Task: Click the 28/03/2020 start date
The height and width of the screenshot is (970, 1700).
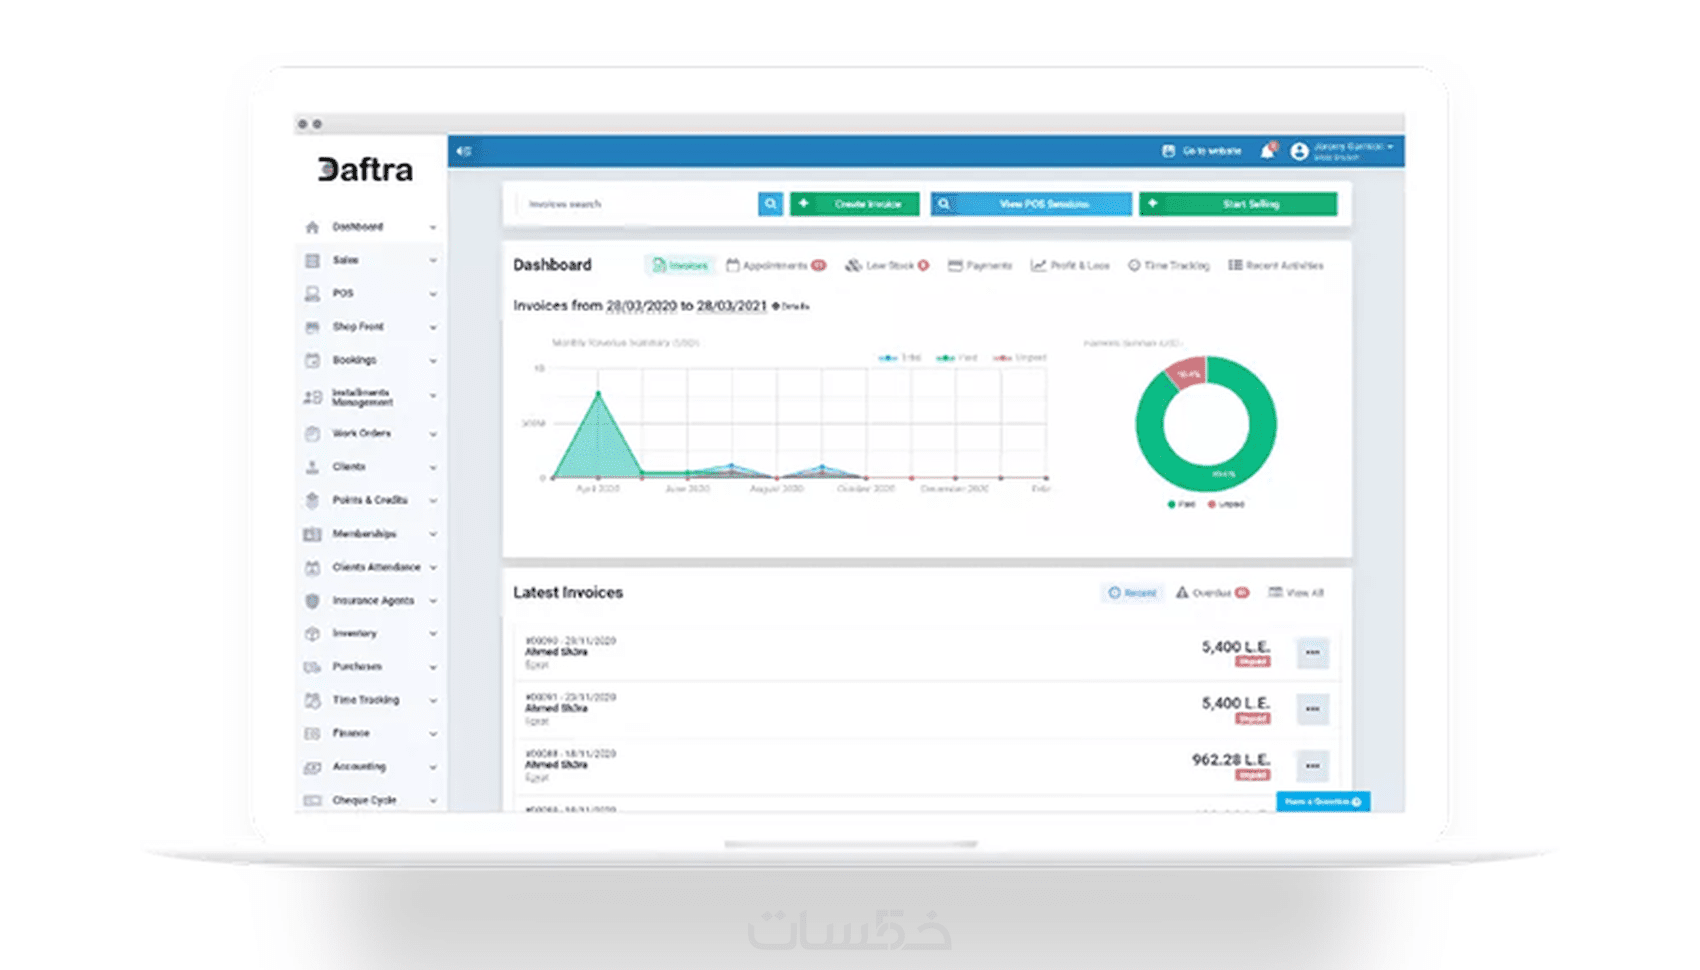Action: tap(641, 306)
